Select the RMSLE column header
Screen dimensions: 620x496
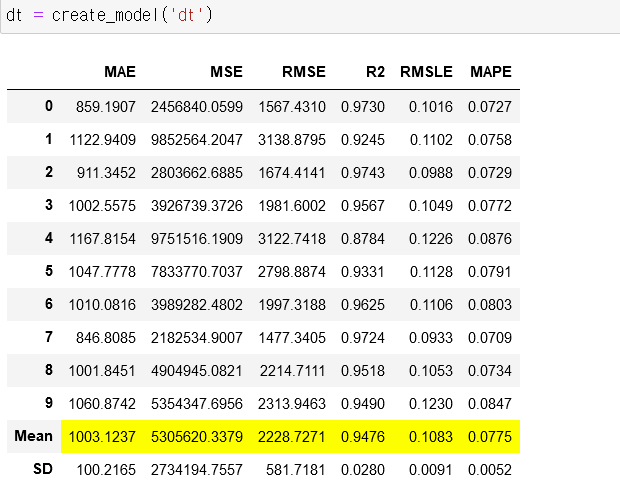click(426, 72)
